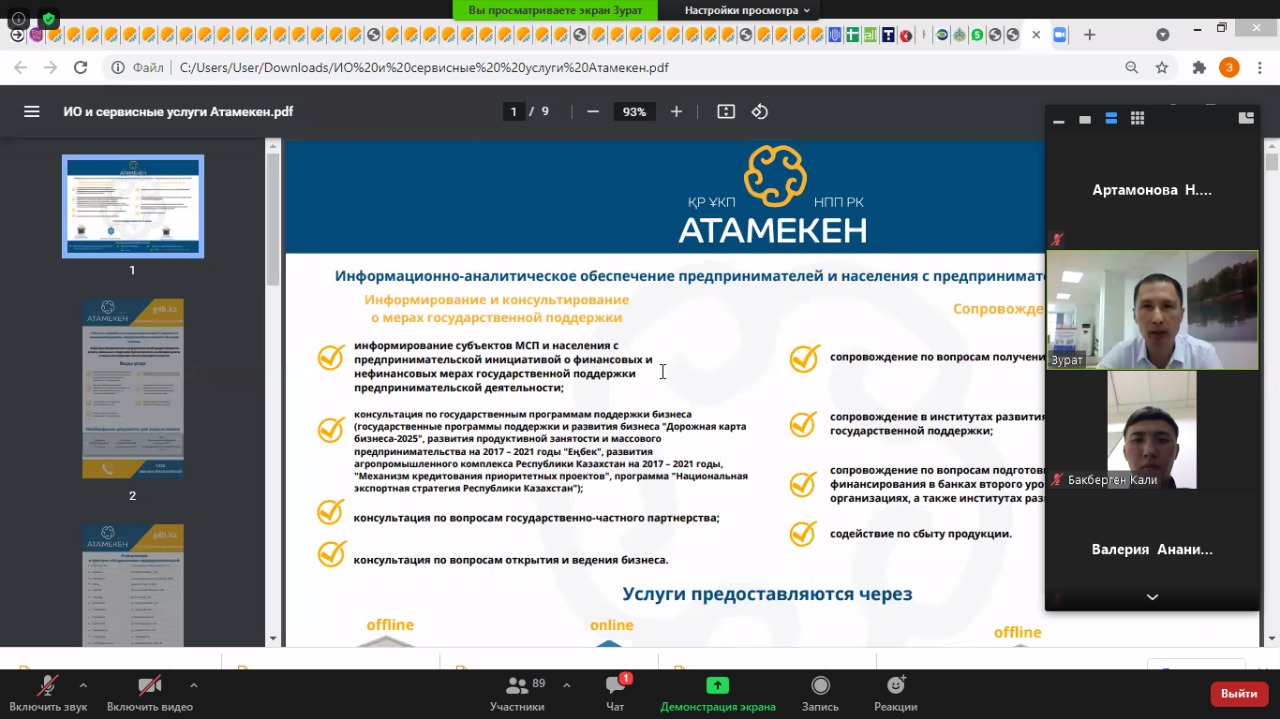Open the browser extensions puzzle icon

[x=1199, y=68]
